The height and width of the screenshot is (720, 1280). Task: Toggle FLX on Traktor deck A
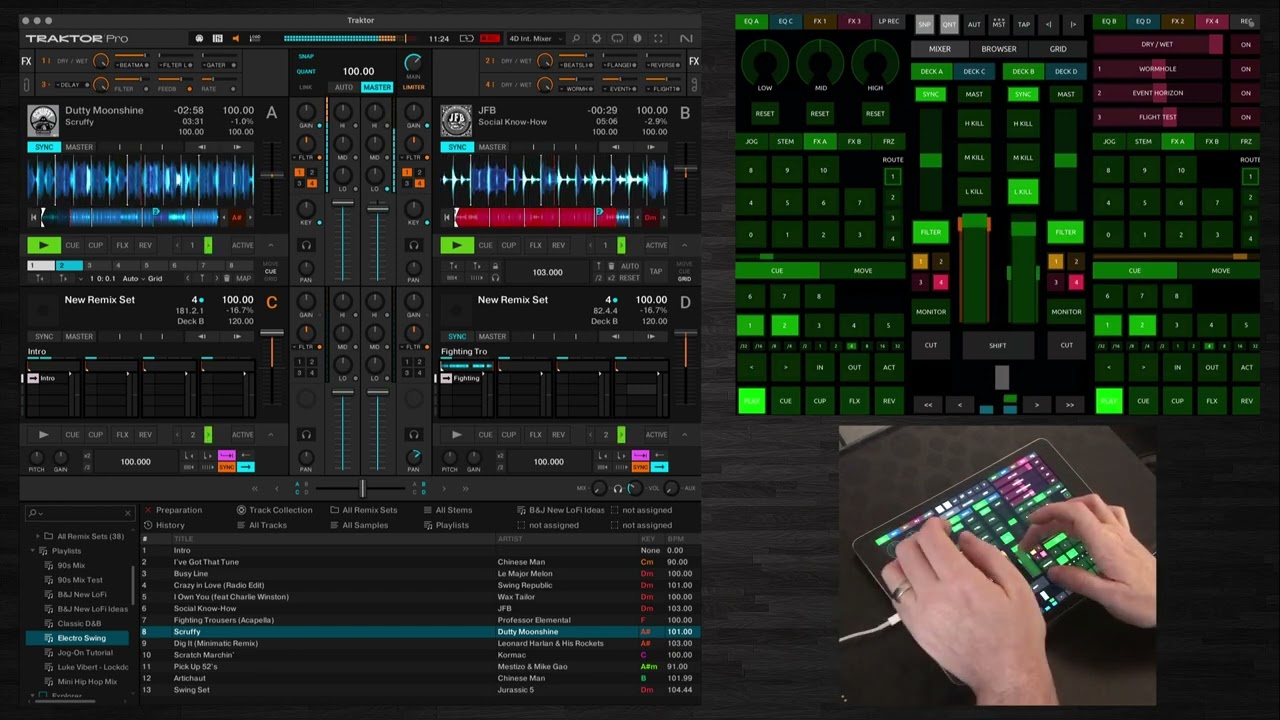pyautogui.click(x=122, y=245)
